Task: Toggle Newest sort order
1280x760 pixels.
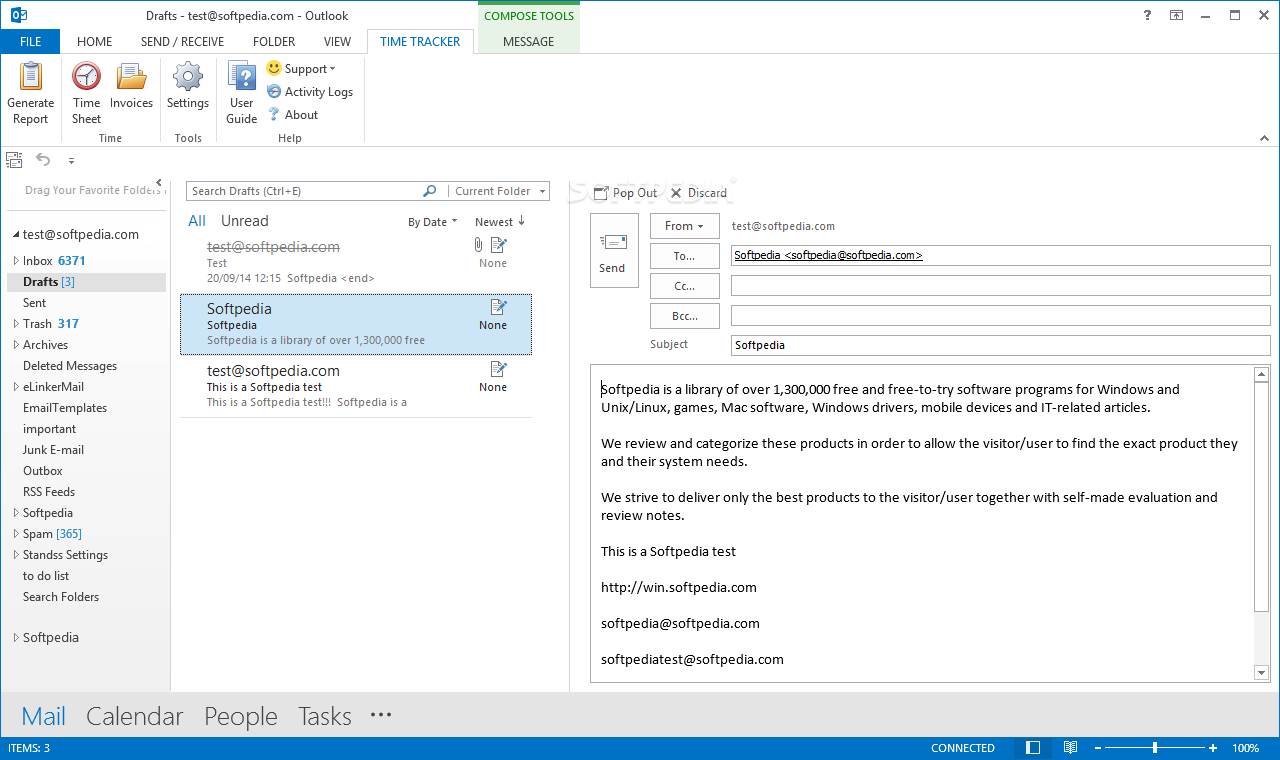Action: tap(500, 222)
